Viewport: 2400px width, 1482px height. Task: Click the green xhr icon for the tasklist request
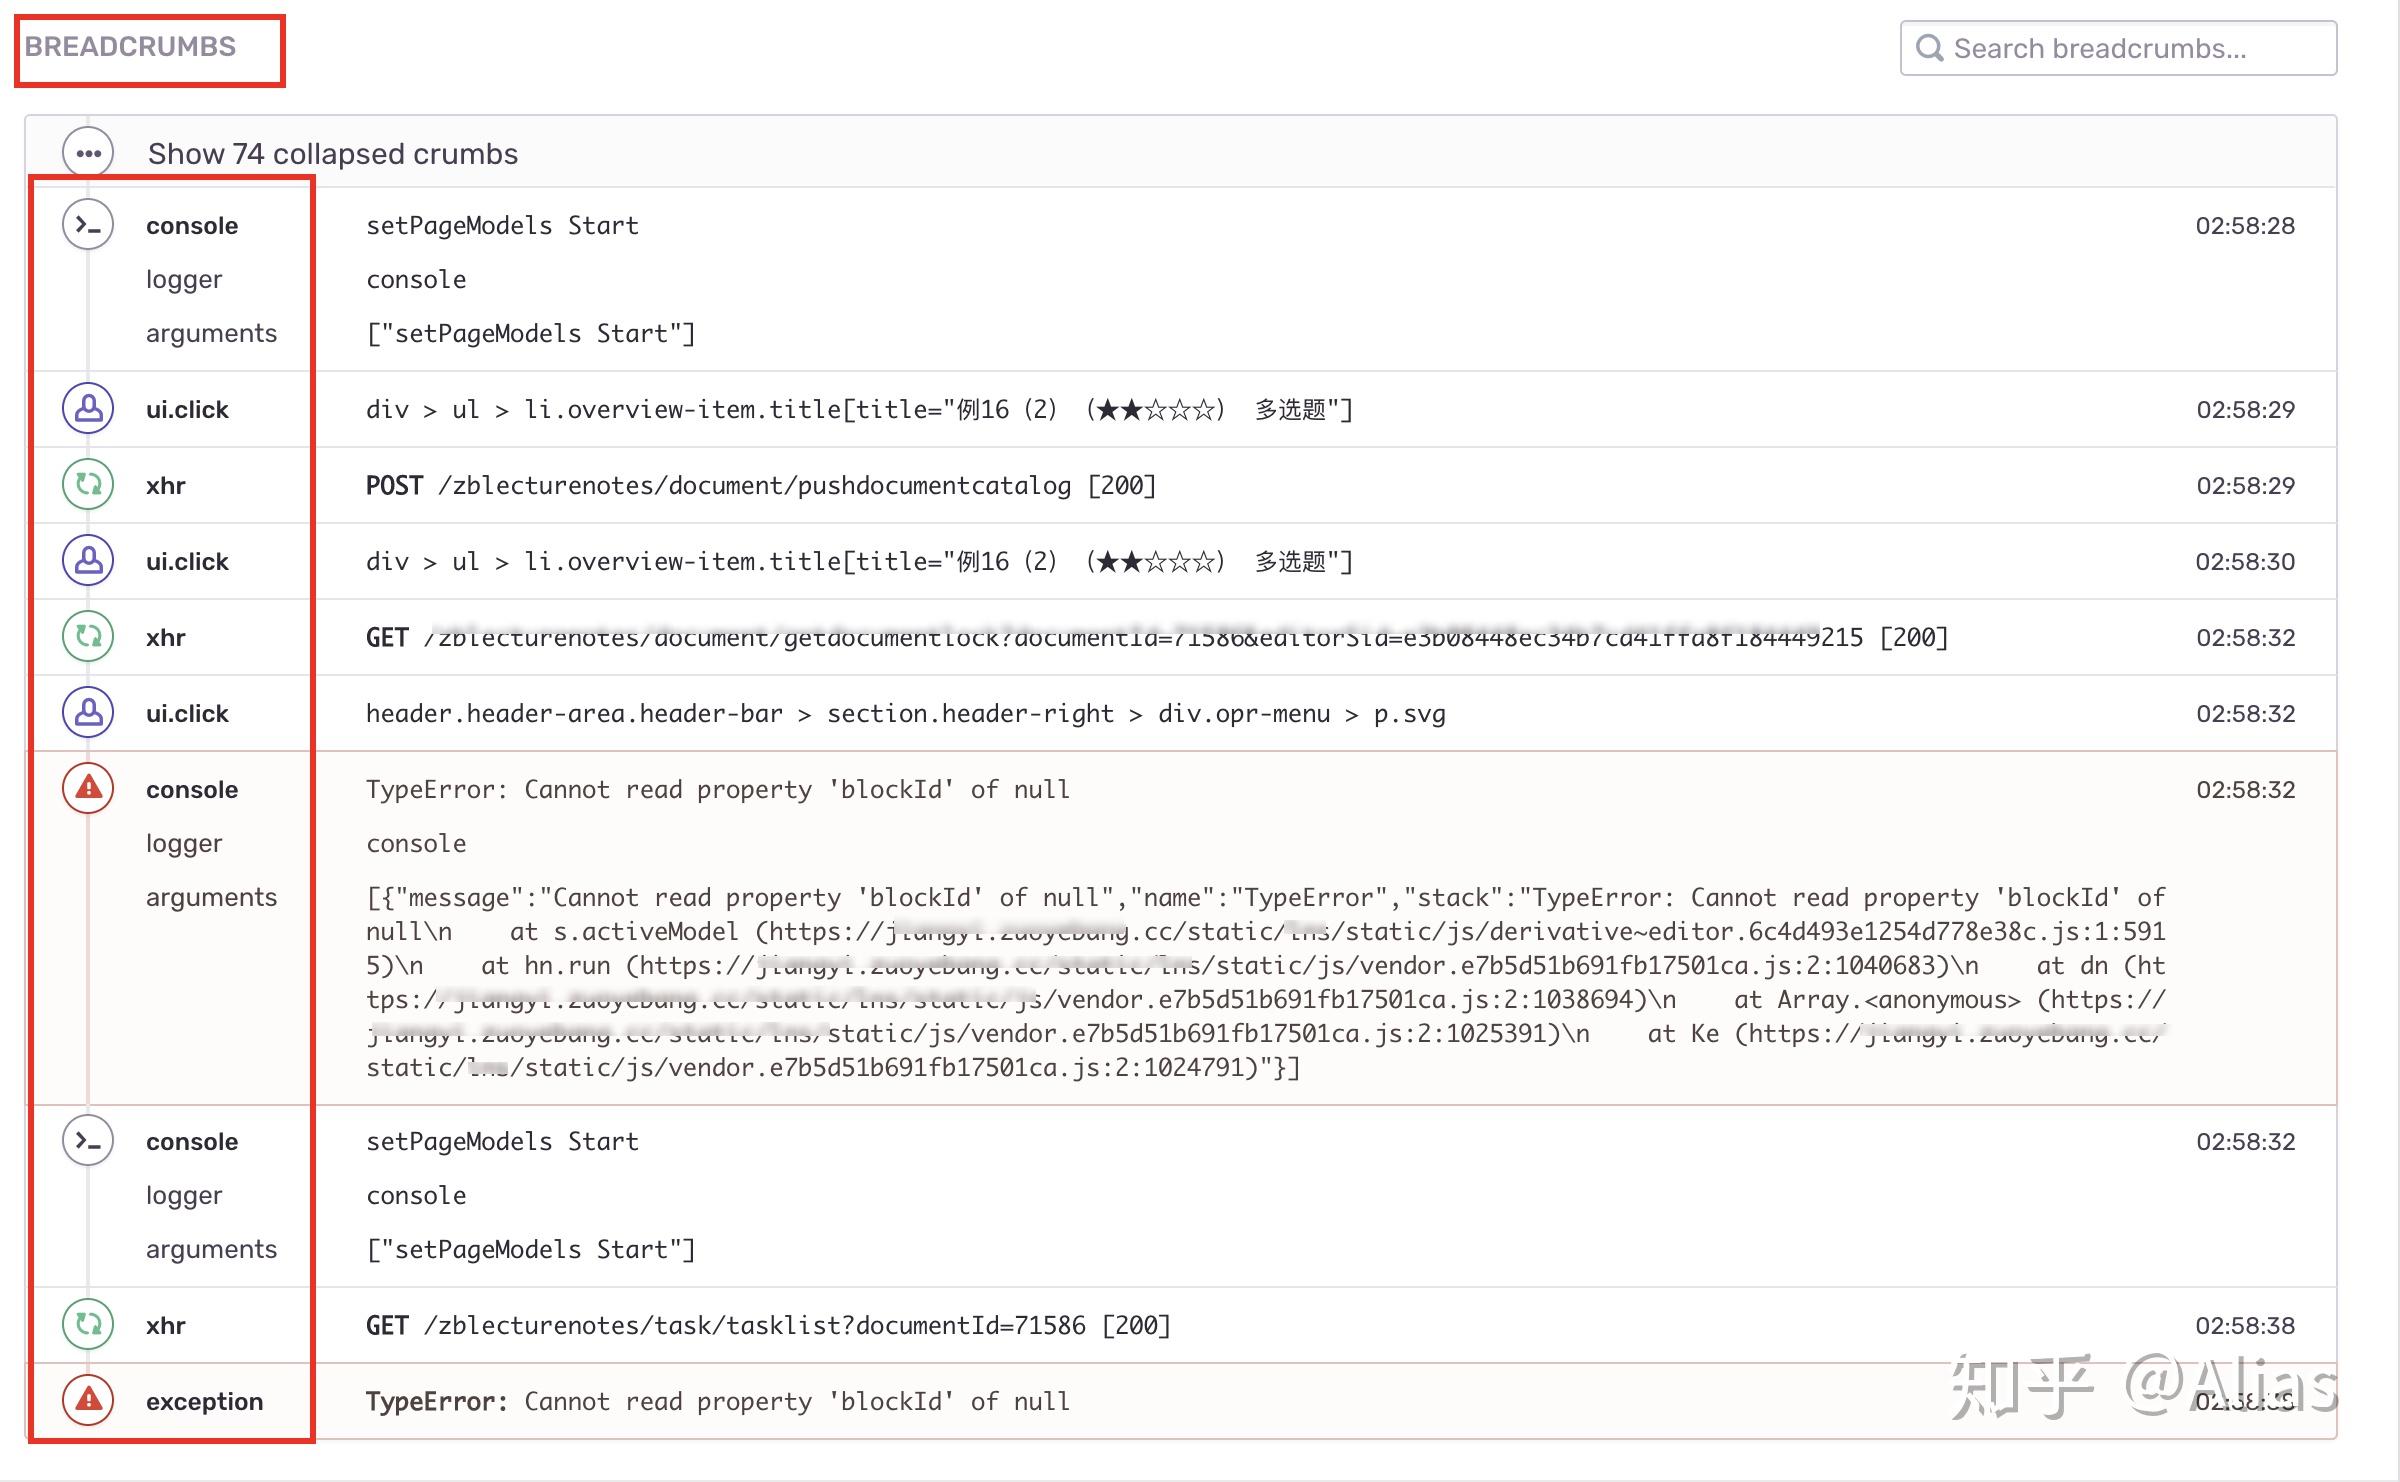88,1325
